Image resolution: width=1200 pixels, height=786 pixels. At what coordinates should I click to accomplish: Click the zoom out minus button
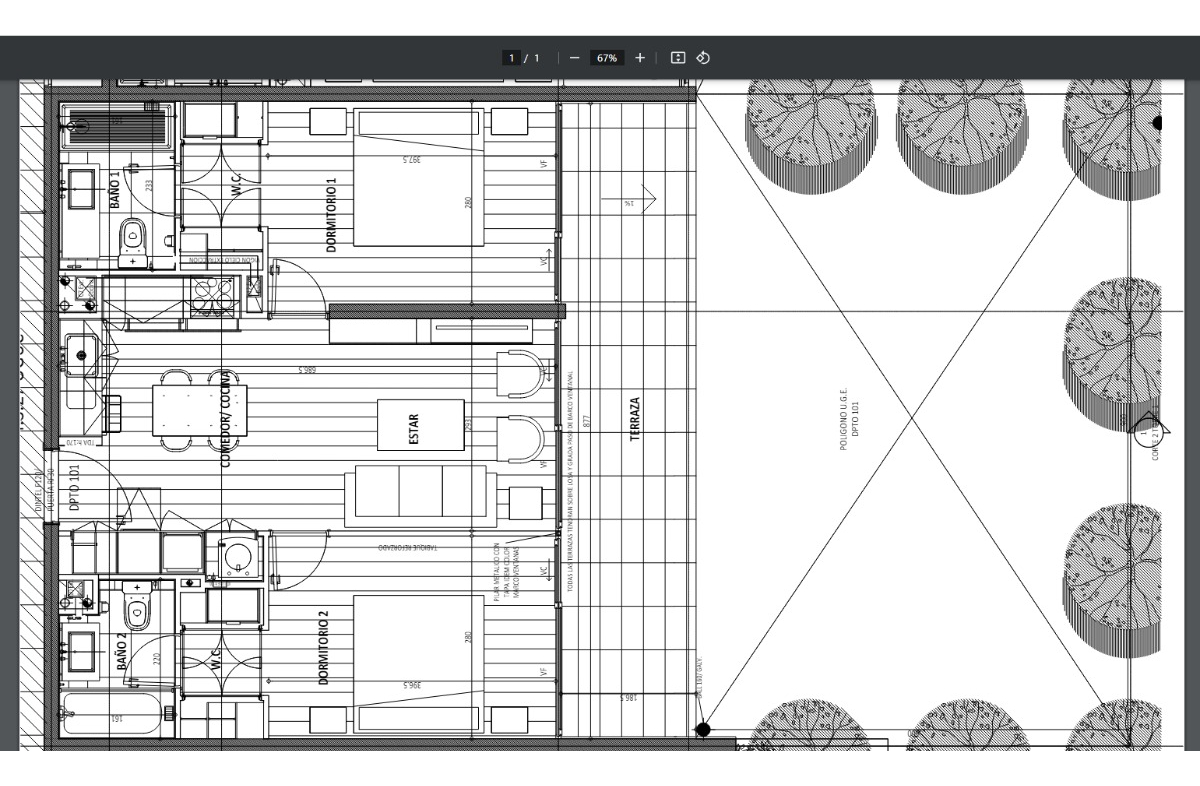[x=574, y=58]
